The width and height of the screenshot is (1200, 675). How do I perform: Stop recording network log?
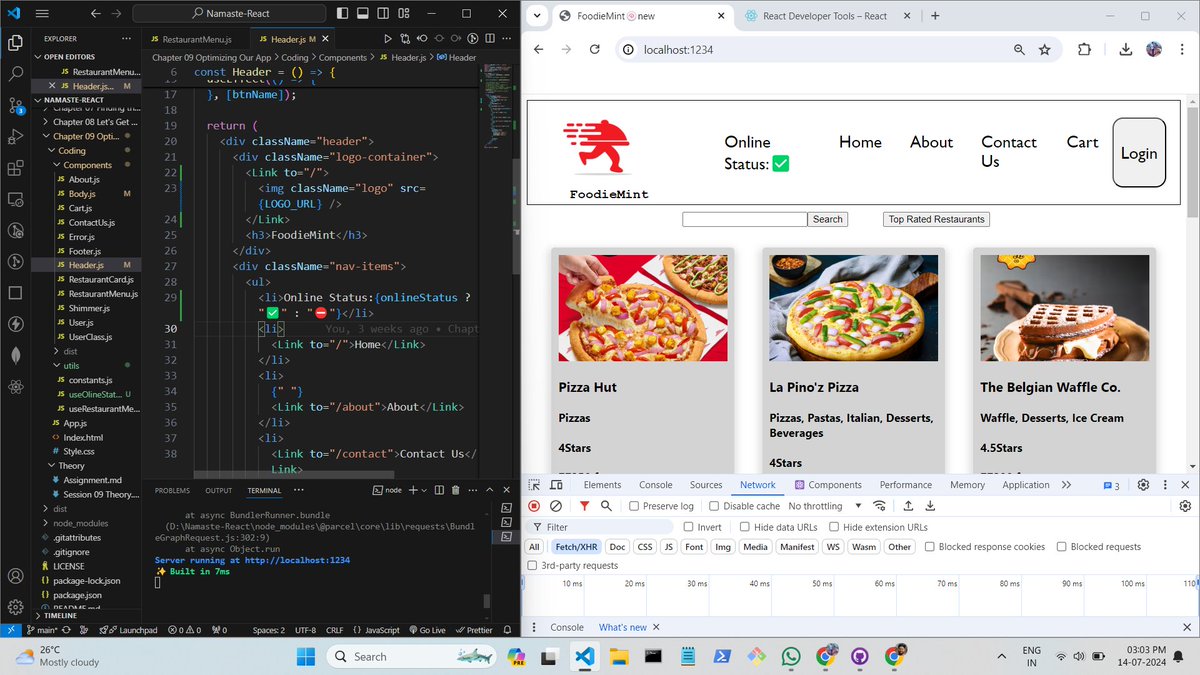(534, 506)
